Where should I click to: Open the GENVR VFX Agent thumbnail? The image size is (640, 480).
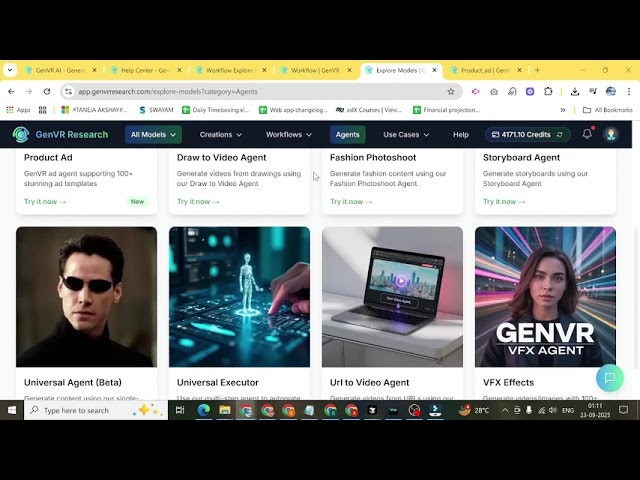pos(545,297)
